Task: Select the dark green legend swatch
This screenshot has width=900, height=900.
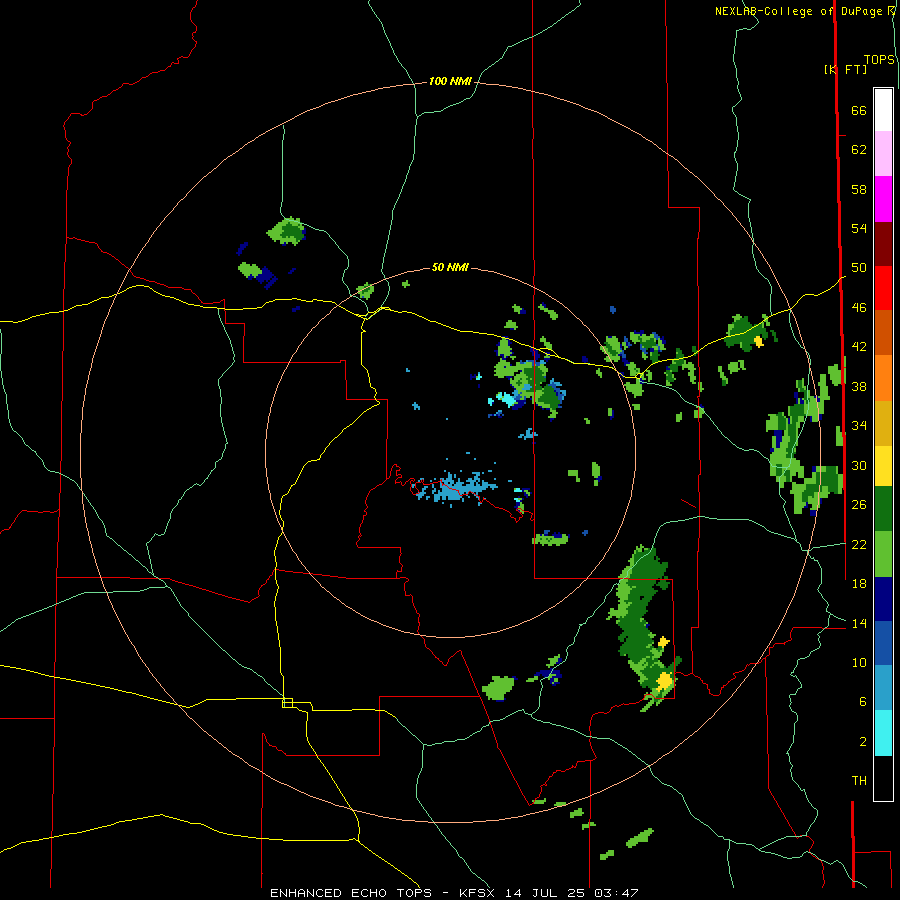Action: (883, 509)
